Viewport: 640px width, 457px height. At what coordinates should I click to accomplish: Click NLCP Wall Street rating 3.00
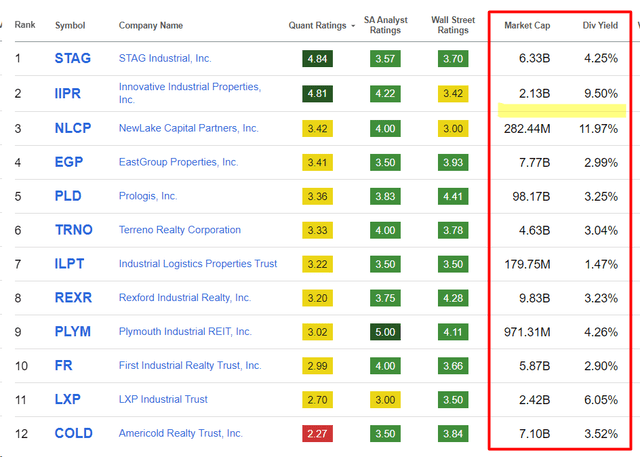453,129
